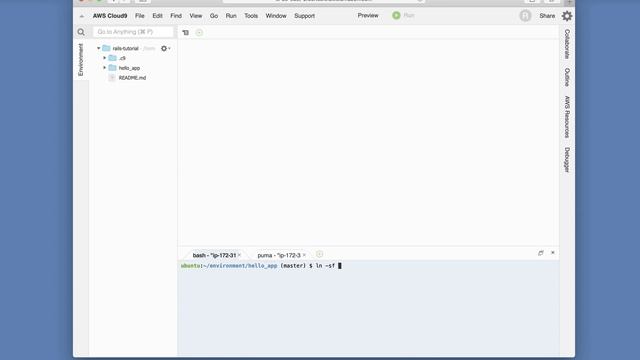The image size is (640, 360).
Task: Open the View menu
Action: pos(196,16)
